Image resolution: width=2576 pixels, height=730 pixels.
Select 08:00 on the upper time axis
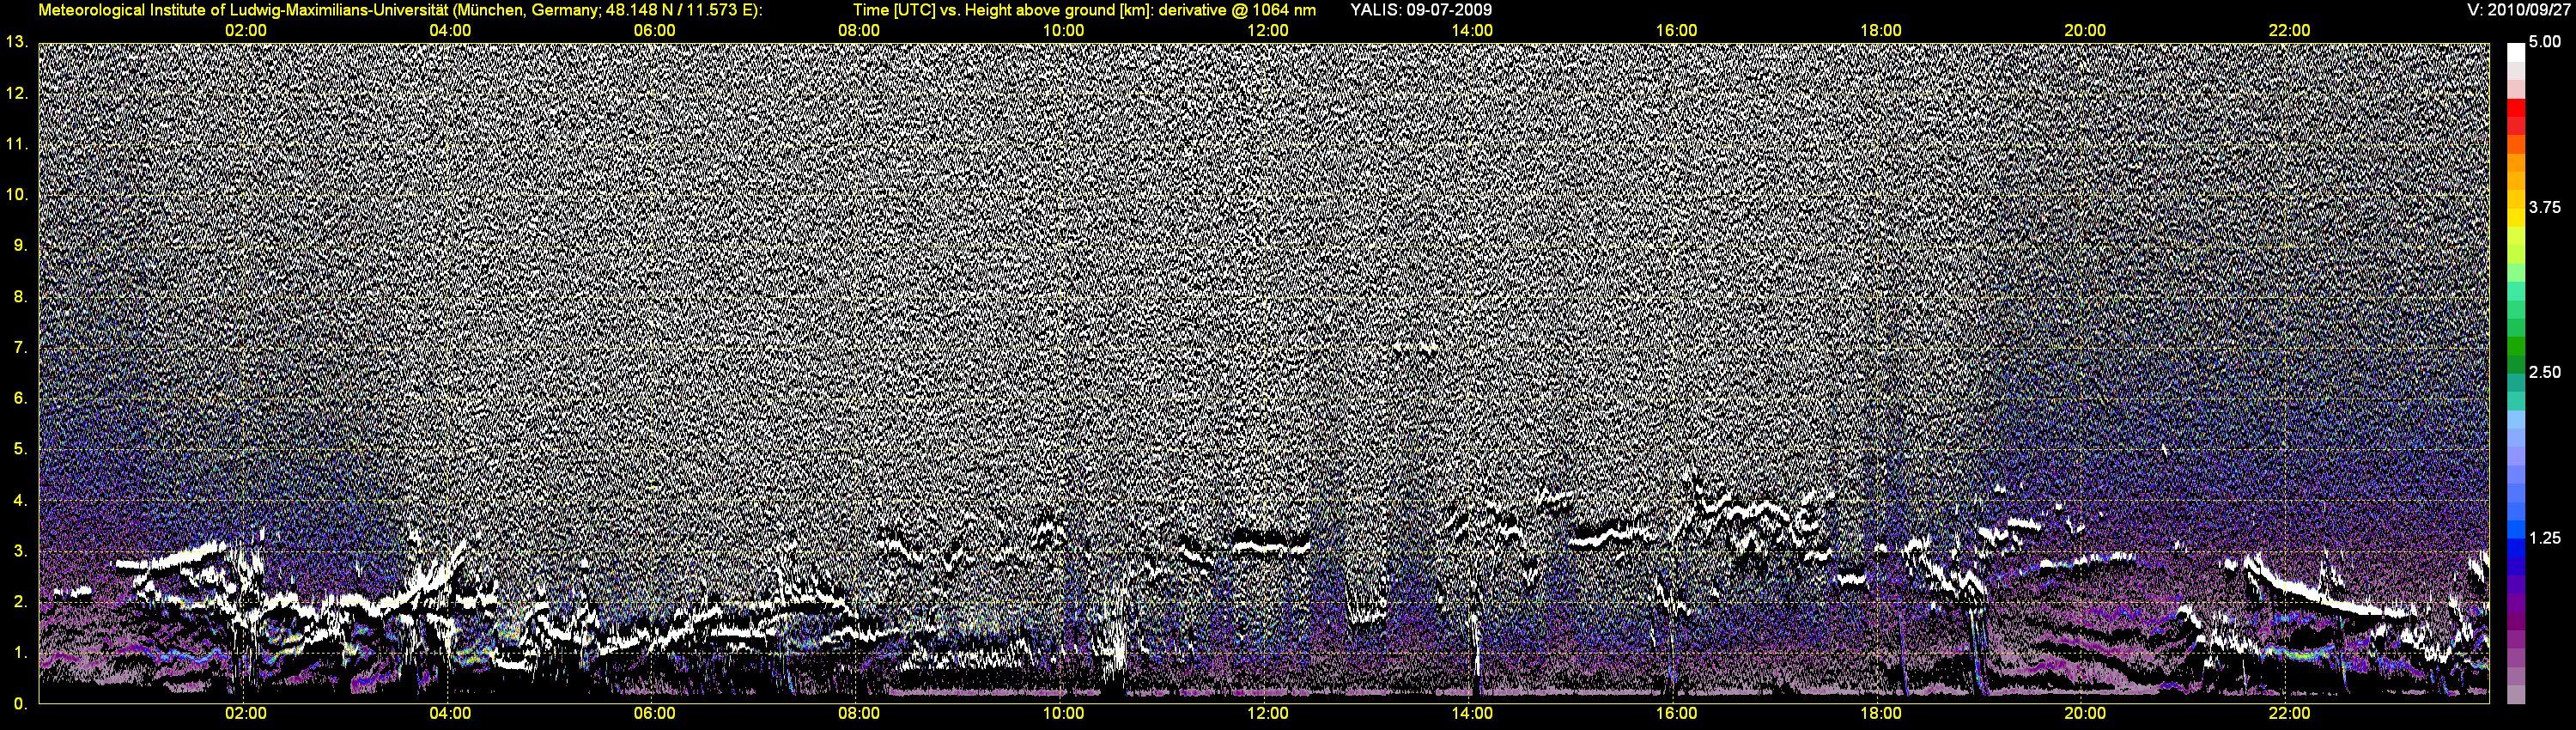point(859,30)
